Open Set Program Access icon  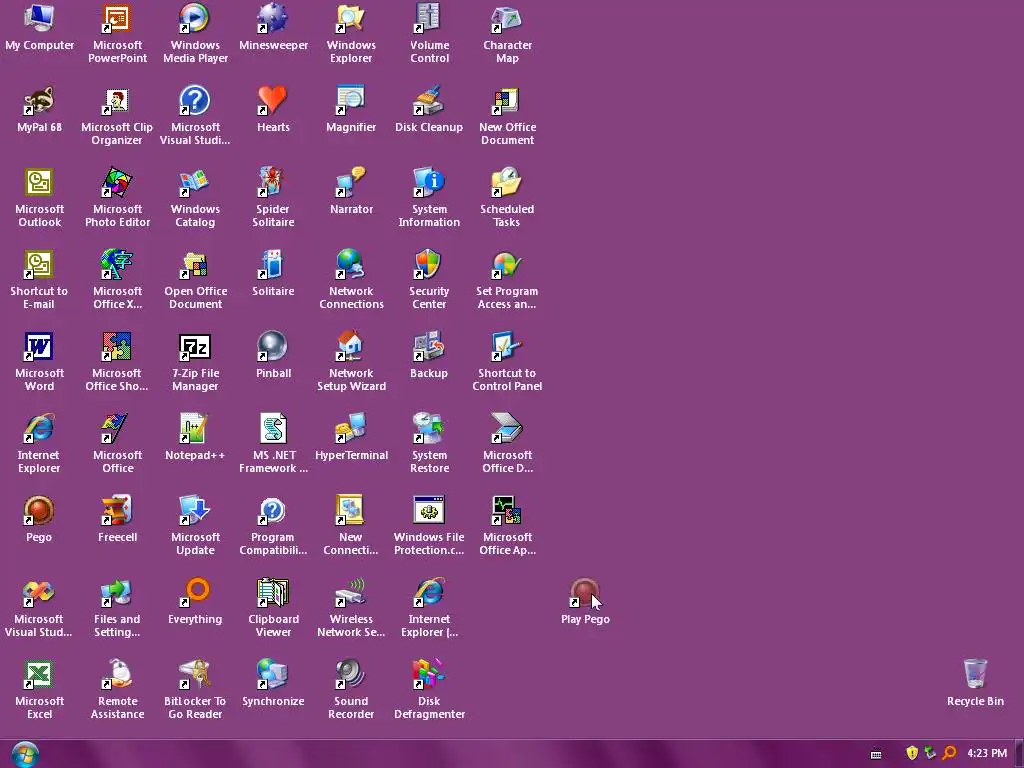point(507,264)
